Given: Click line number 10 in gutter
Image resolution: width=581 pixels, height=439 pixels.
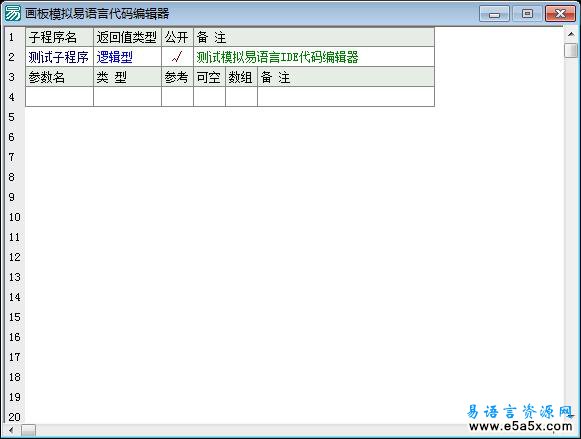Looking at the screenshot, I should click(x=15, y=217).
